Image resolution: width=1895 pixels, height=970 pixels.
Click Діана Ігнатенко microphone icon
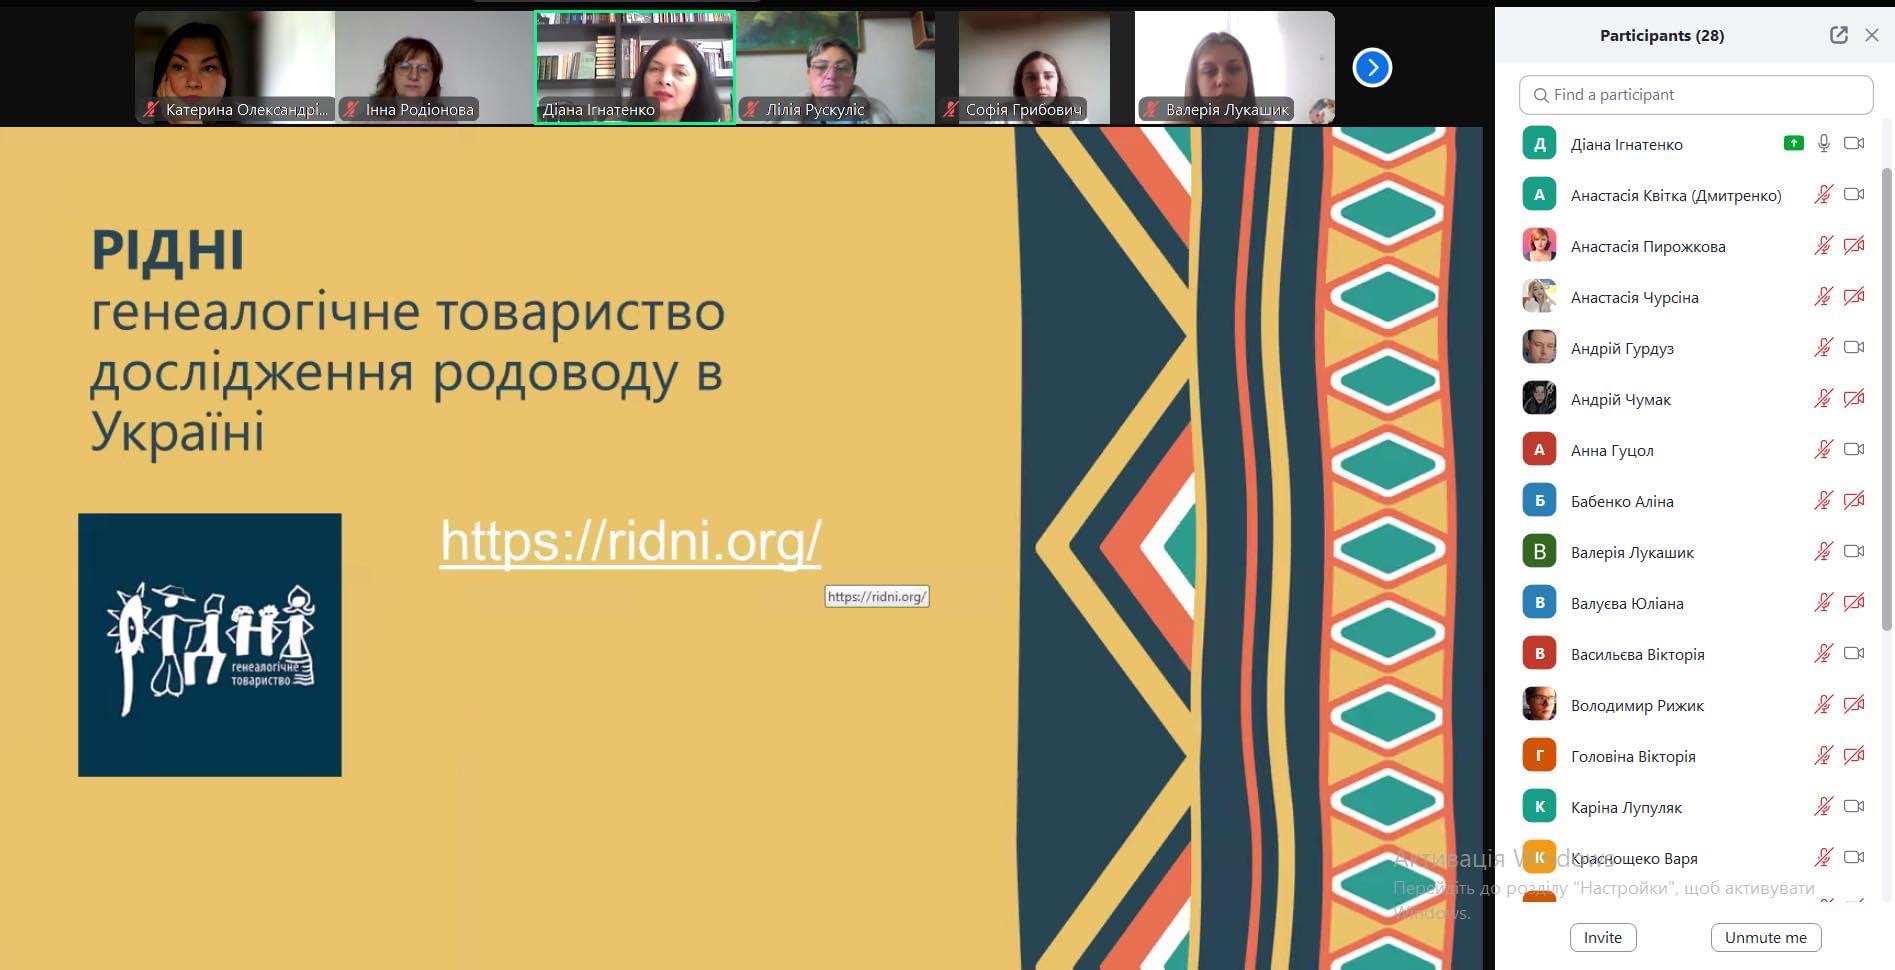tap(1824, 143)
